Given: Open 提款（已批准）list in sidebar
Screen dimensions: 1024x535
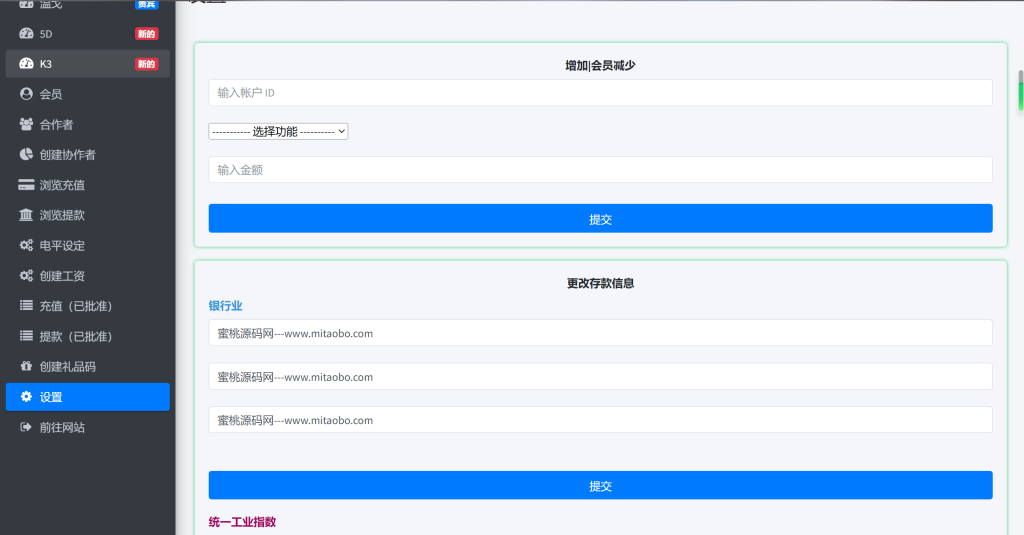Looking at the screenshot, I should (x=88, y=336).
